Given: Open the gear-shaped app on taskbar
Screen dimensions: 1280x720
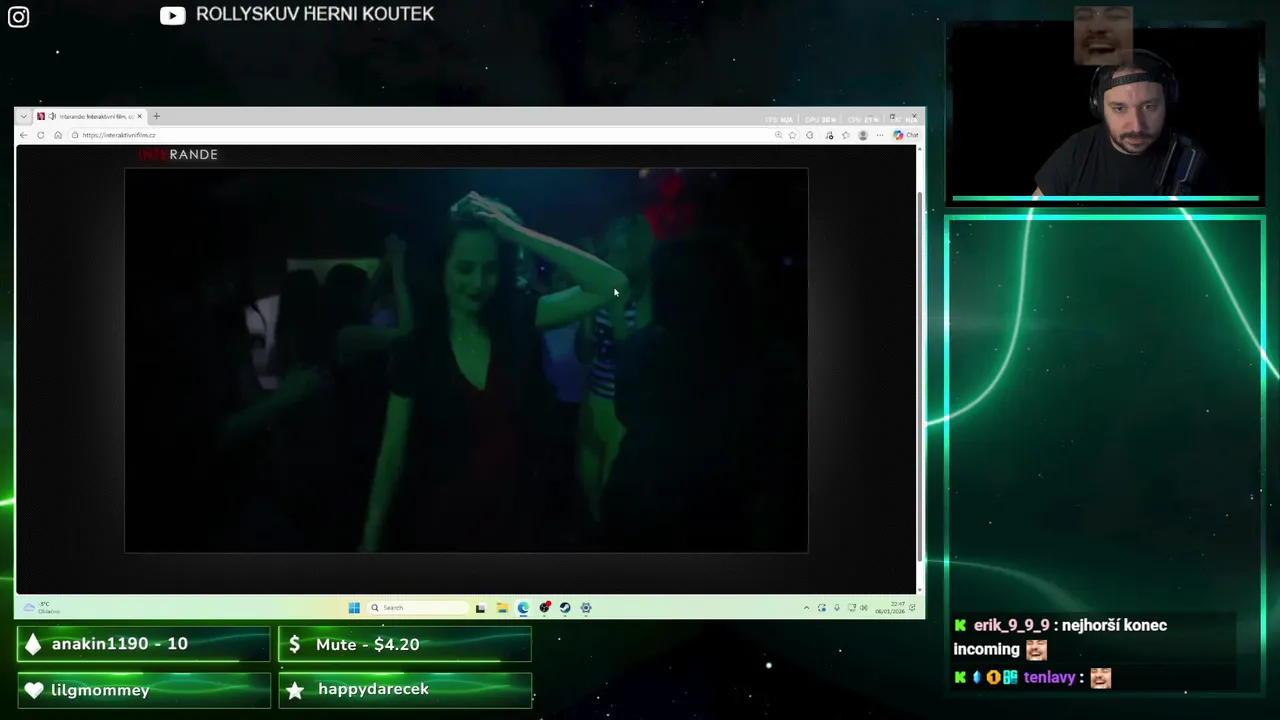Looking at the screenshot, I should [586, 607].
